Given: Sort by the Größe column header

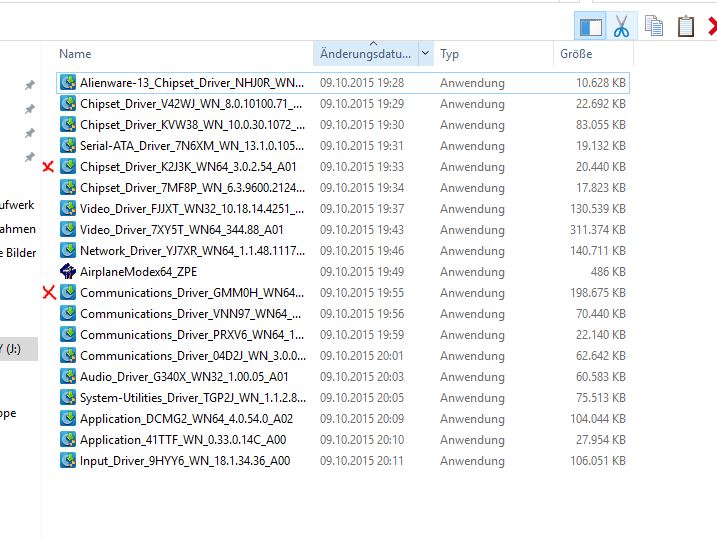Looking at the screenshot, I should click(576, 54).
